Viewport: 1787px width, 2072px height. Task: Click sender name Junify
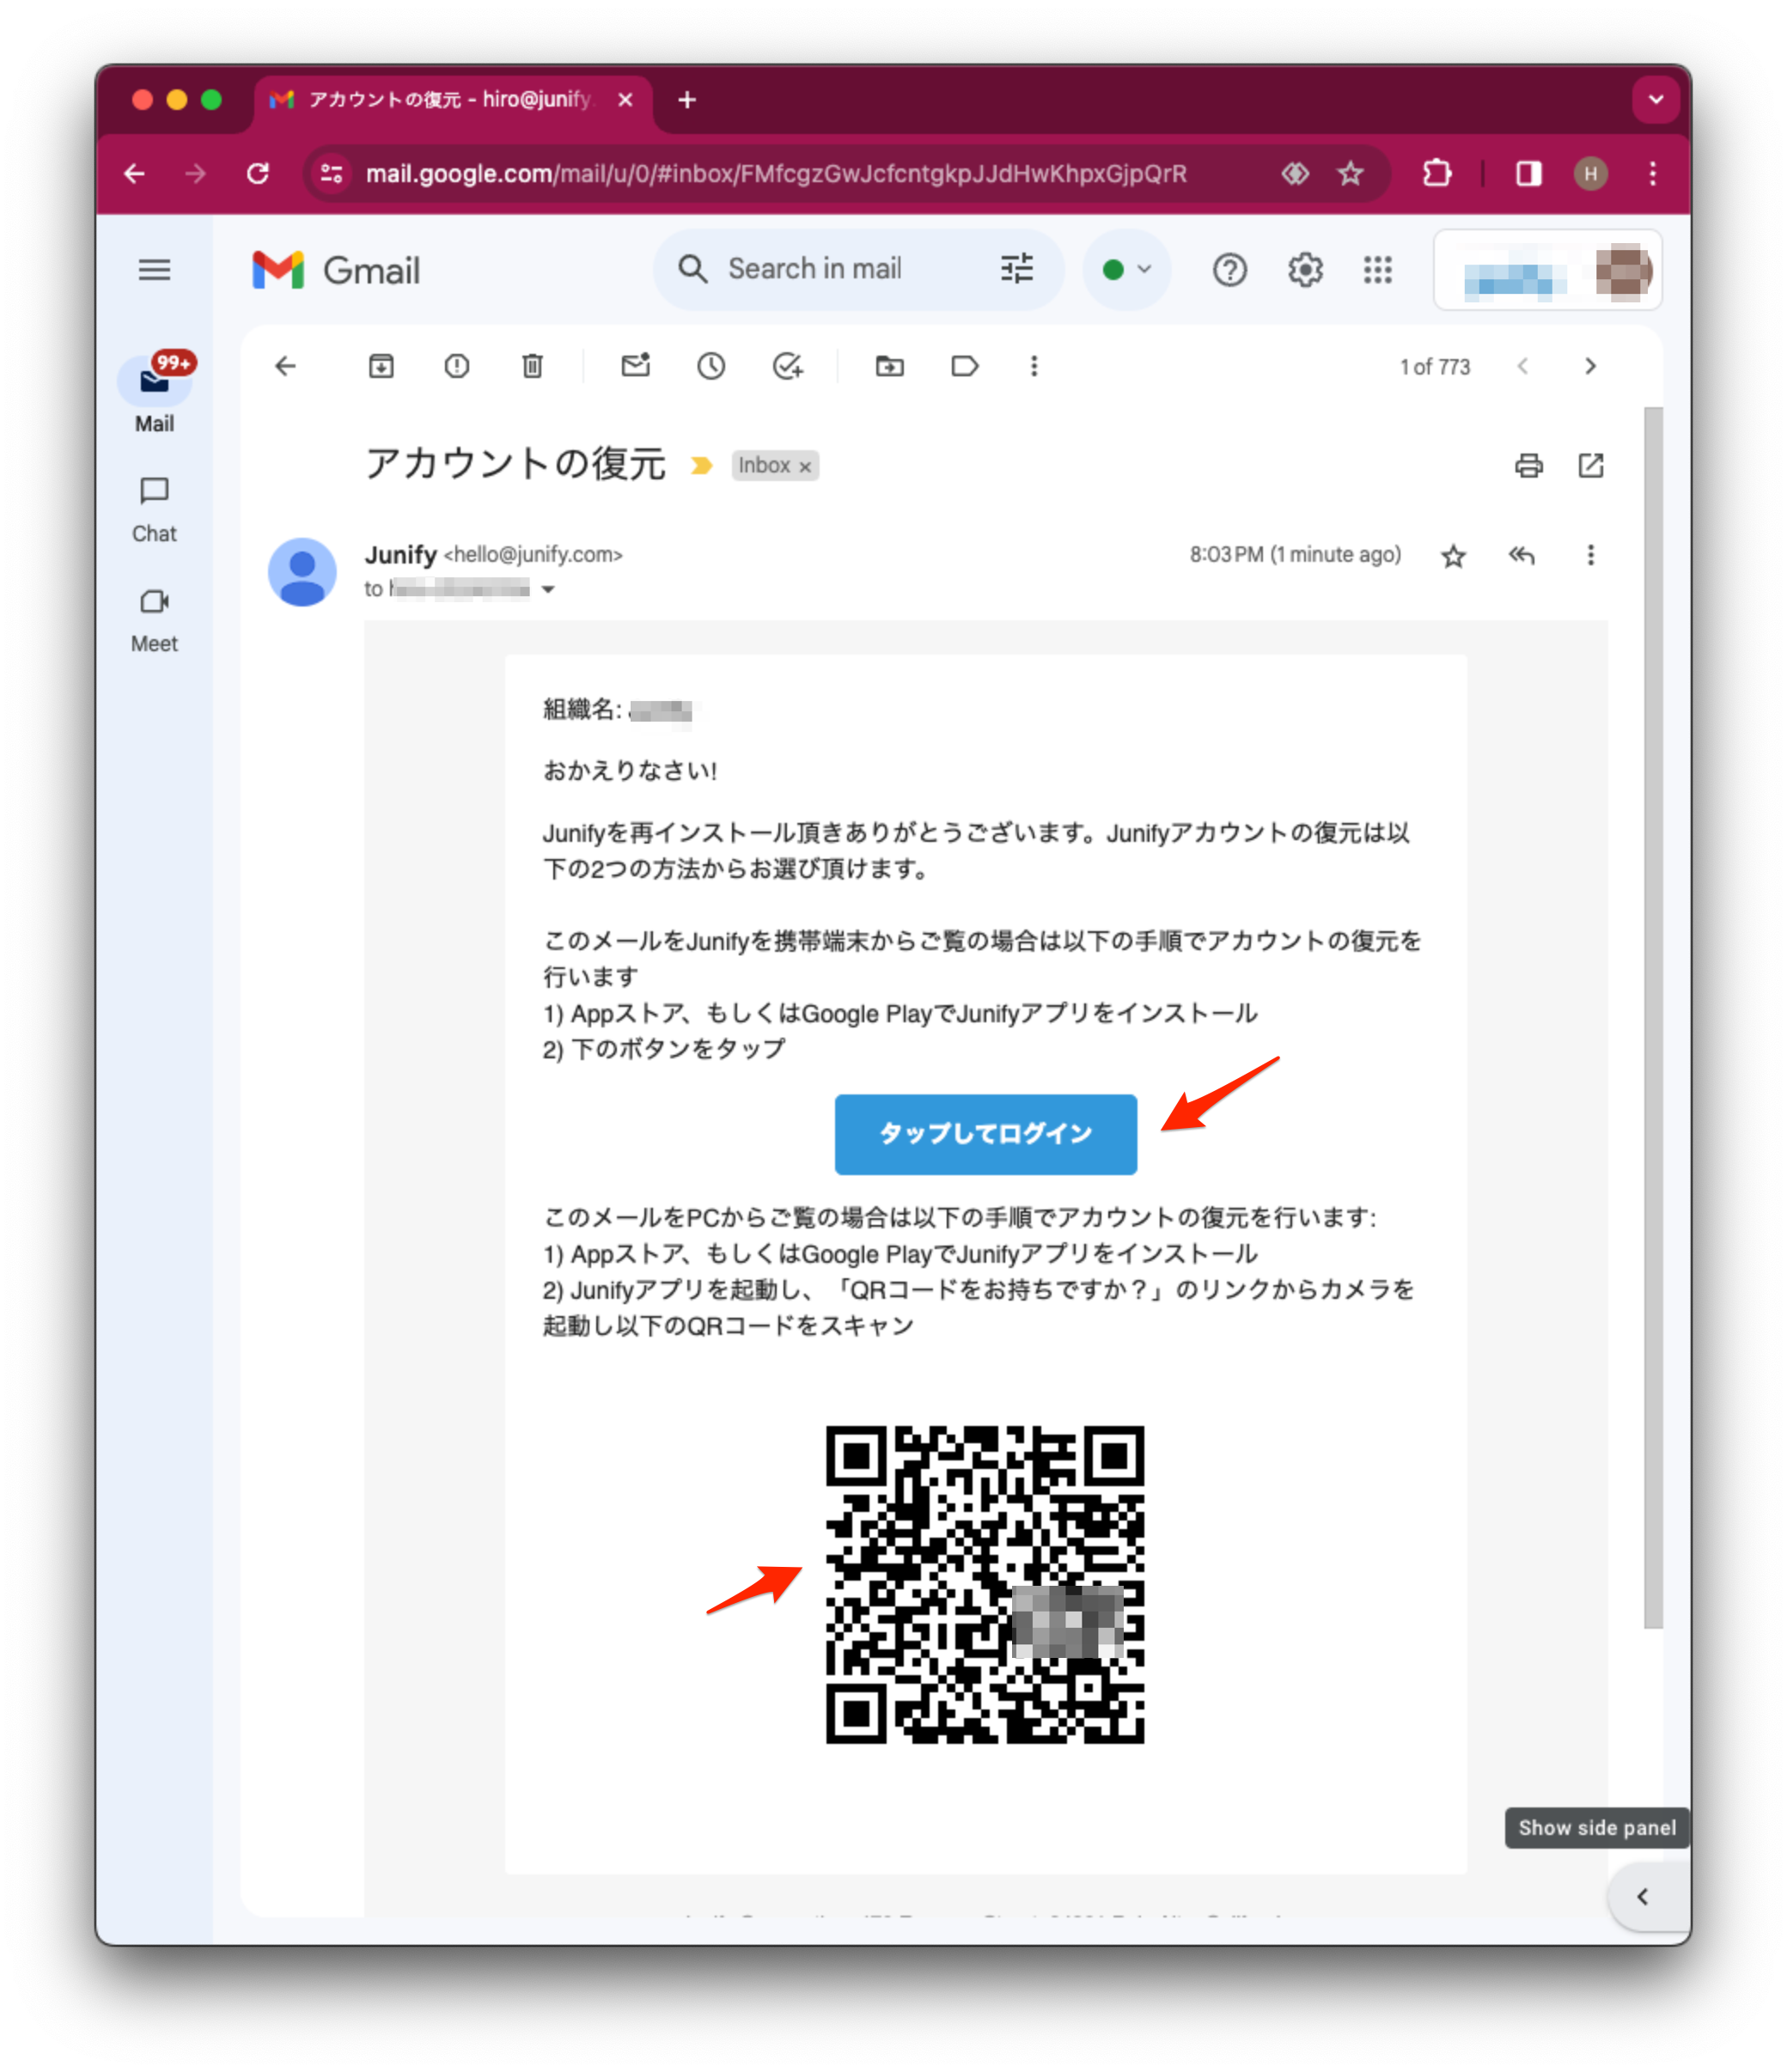tap(401, 555)
